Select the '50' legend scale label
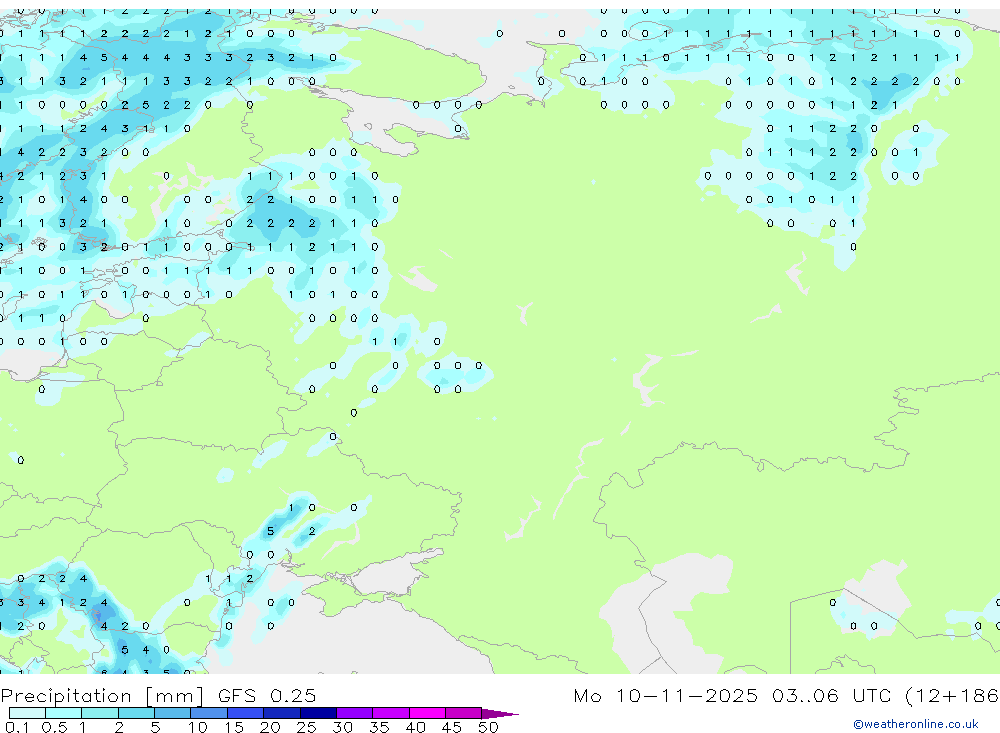 488,727
